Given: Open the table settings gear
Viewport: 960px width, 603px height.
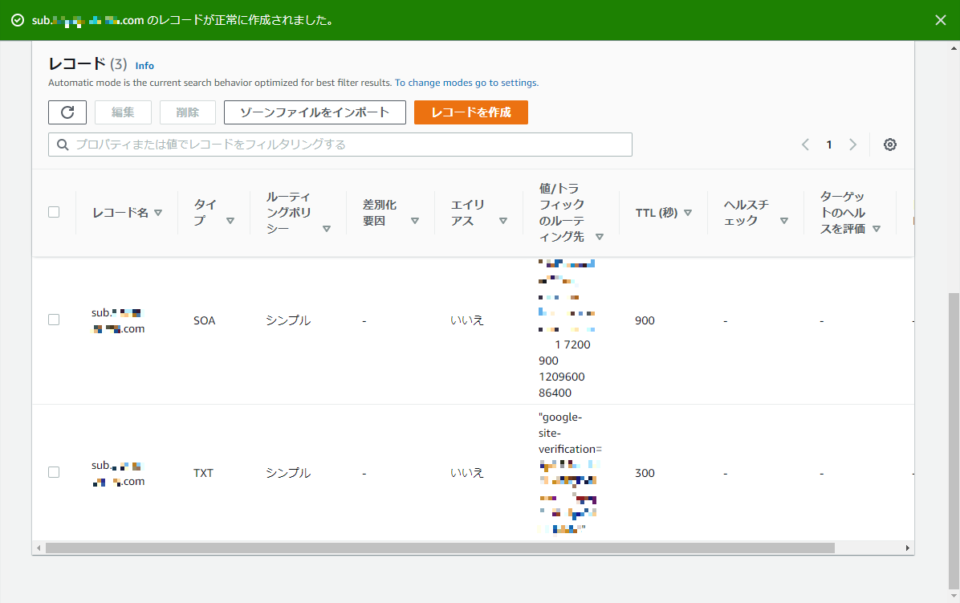Looking at the screenshot, I should click(889, 144).
